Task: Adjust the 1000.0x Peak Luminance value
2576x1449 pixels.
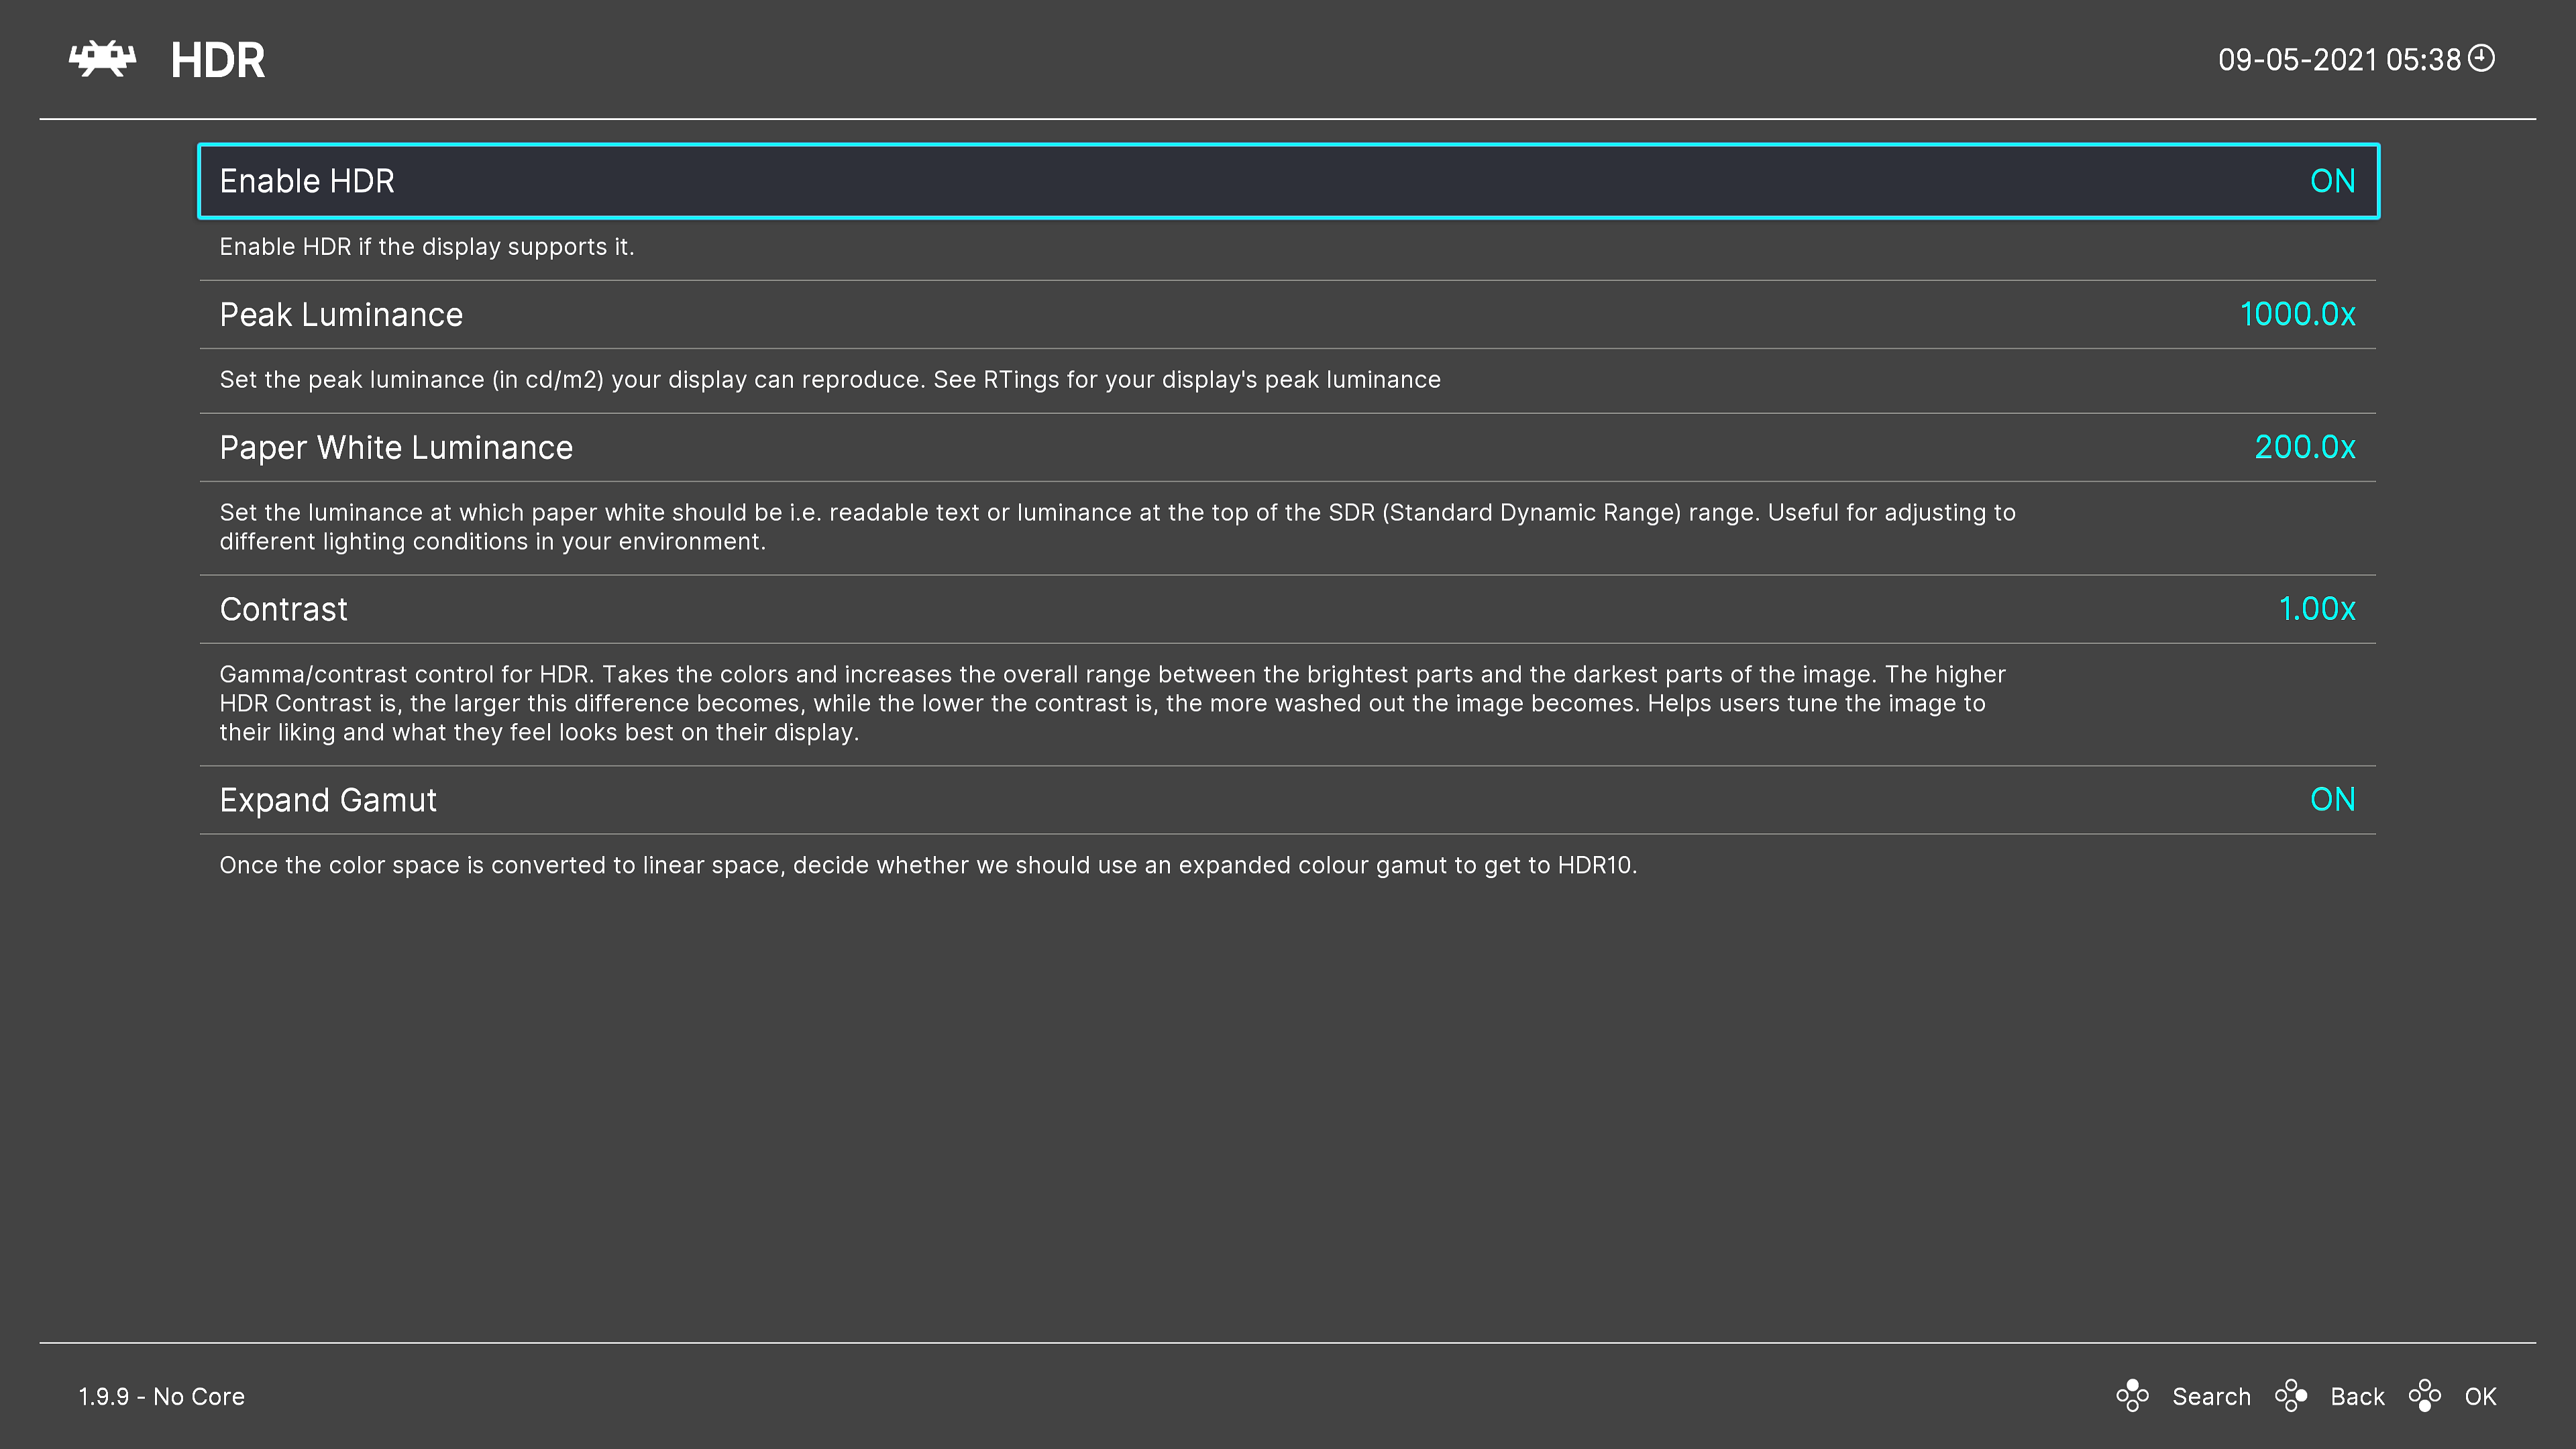Action: tap(2297, 315)
